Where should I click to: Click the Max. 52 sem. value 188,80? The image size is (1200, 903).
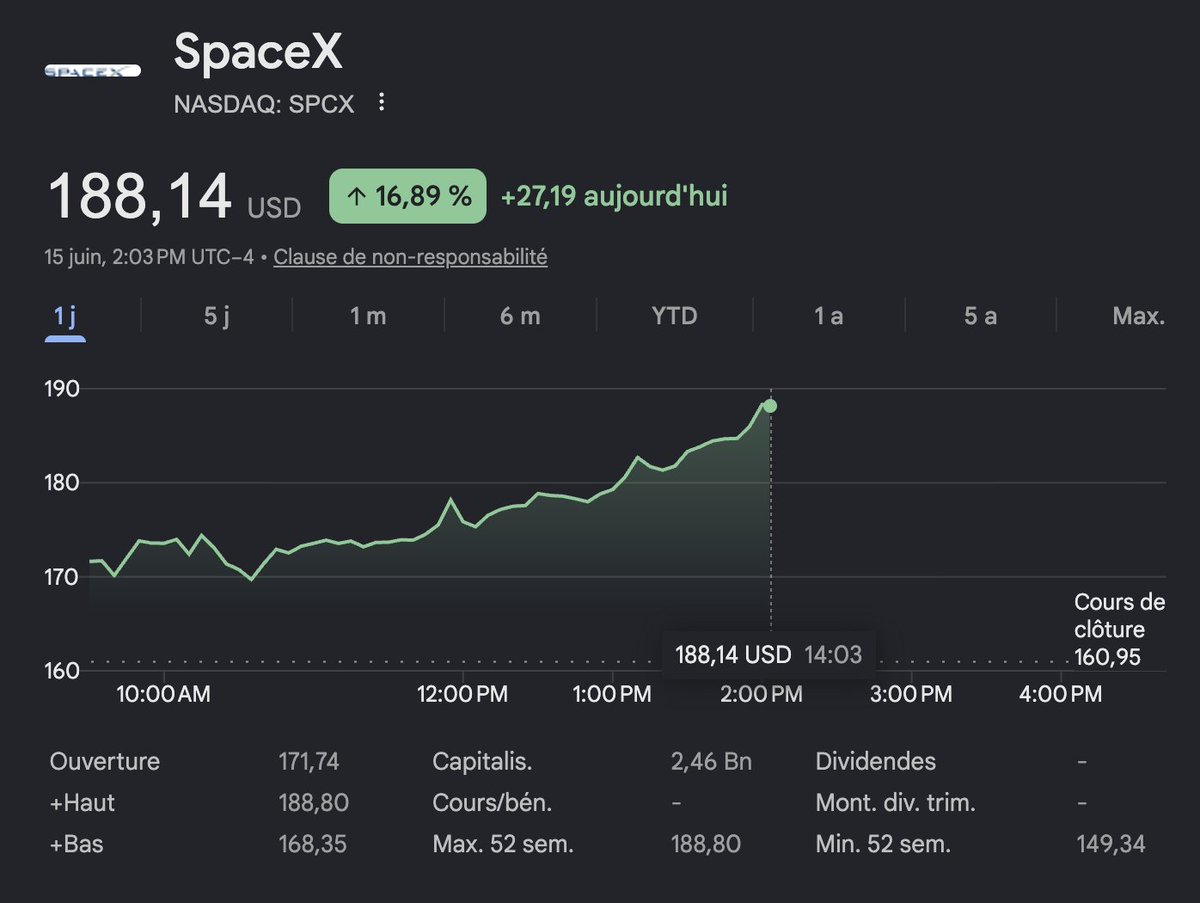pyautogui.click(x=706, y=844)
